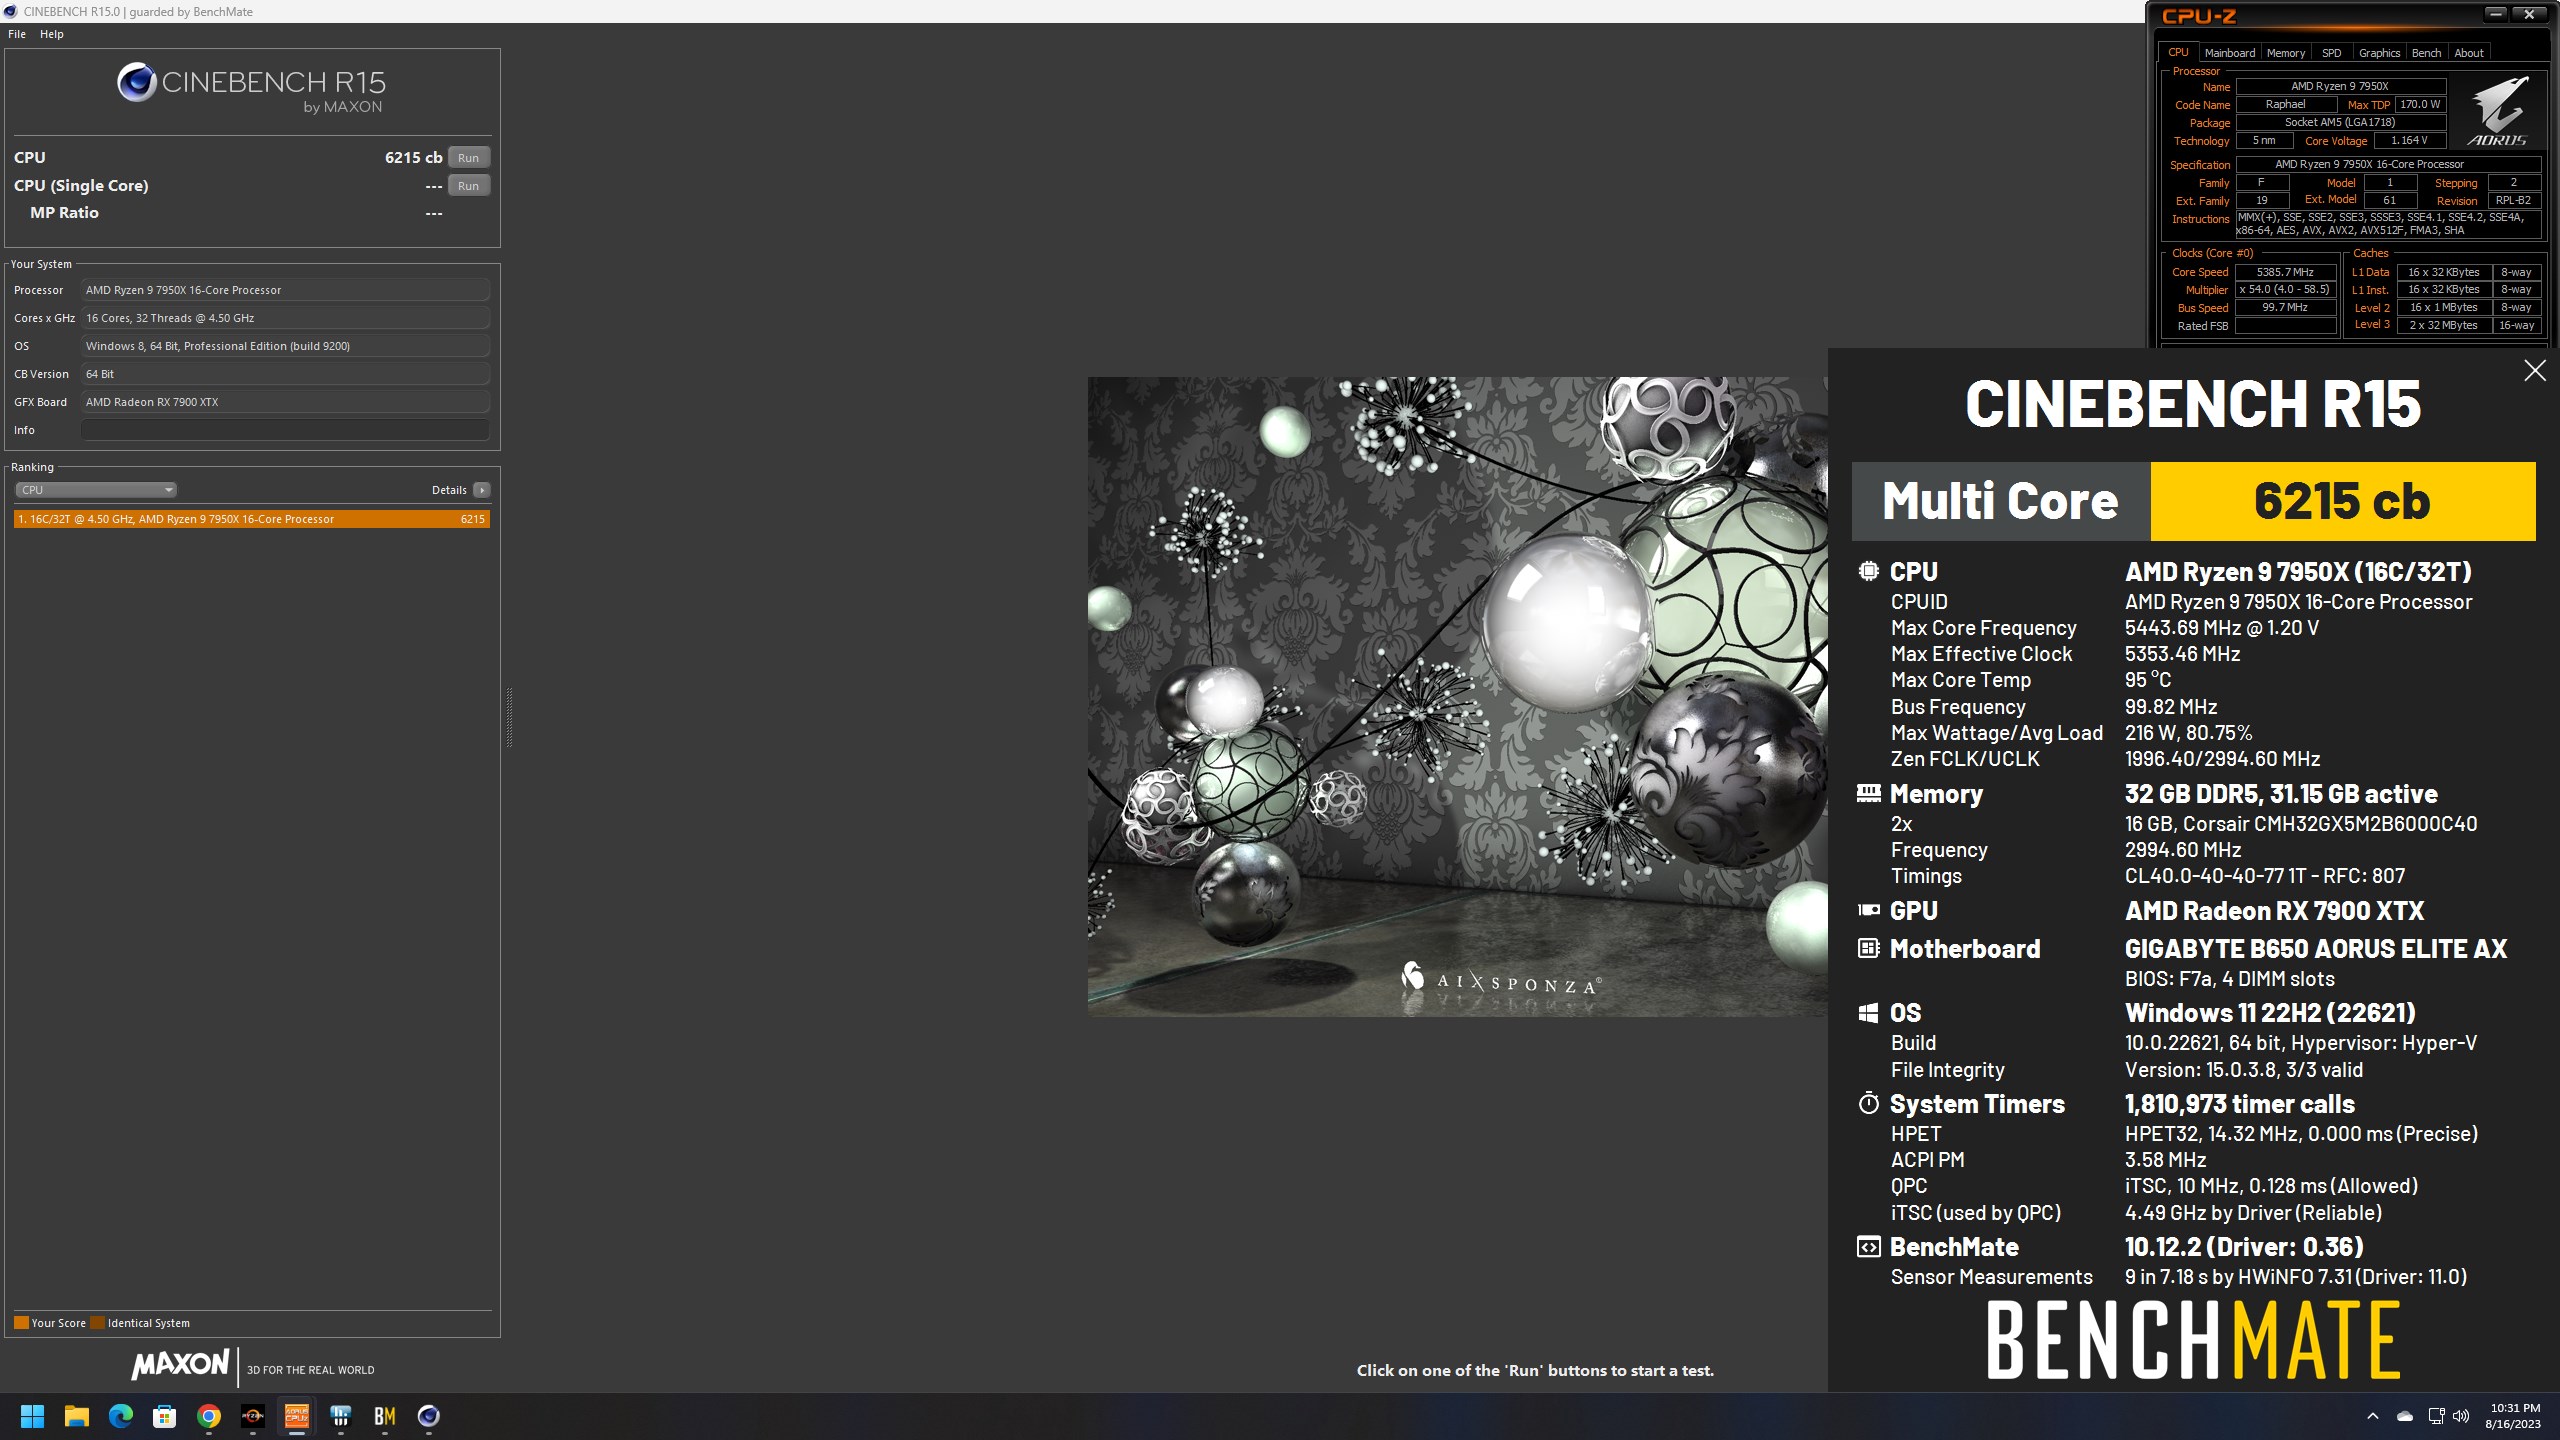Open the File menu in Cinebench

[17, 34]
